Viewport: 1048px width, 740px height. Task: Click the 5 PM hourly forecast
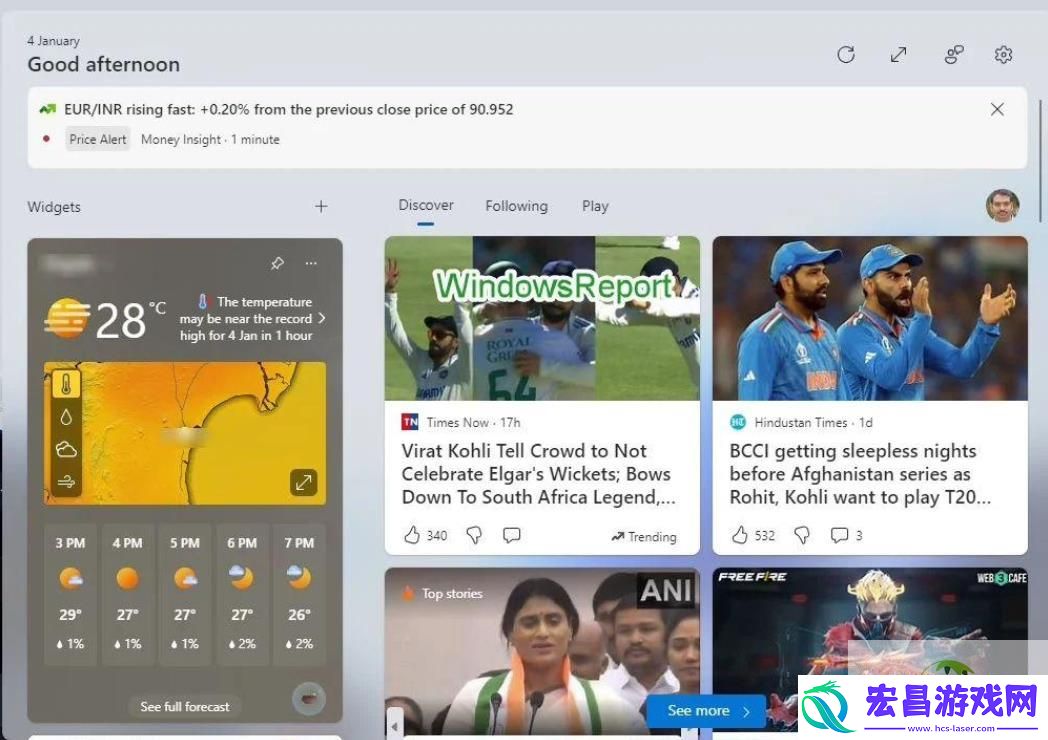click(185, 594)
